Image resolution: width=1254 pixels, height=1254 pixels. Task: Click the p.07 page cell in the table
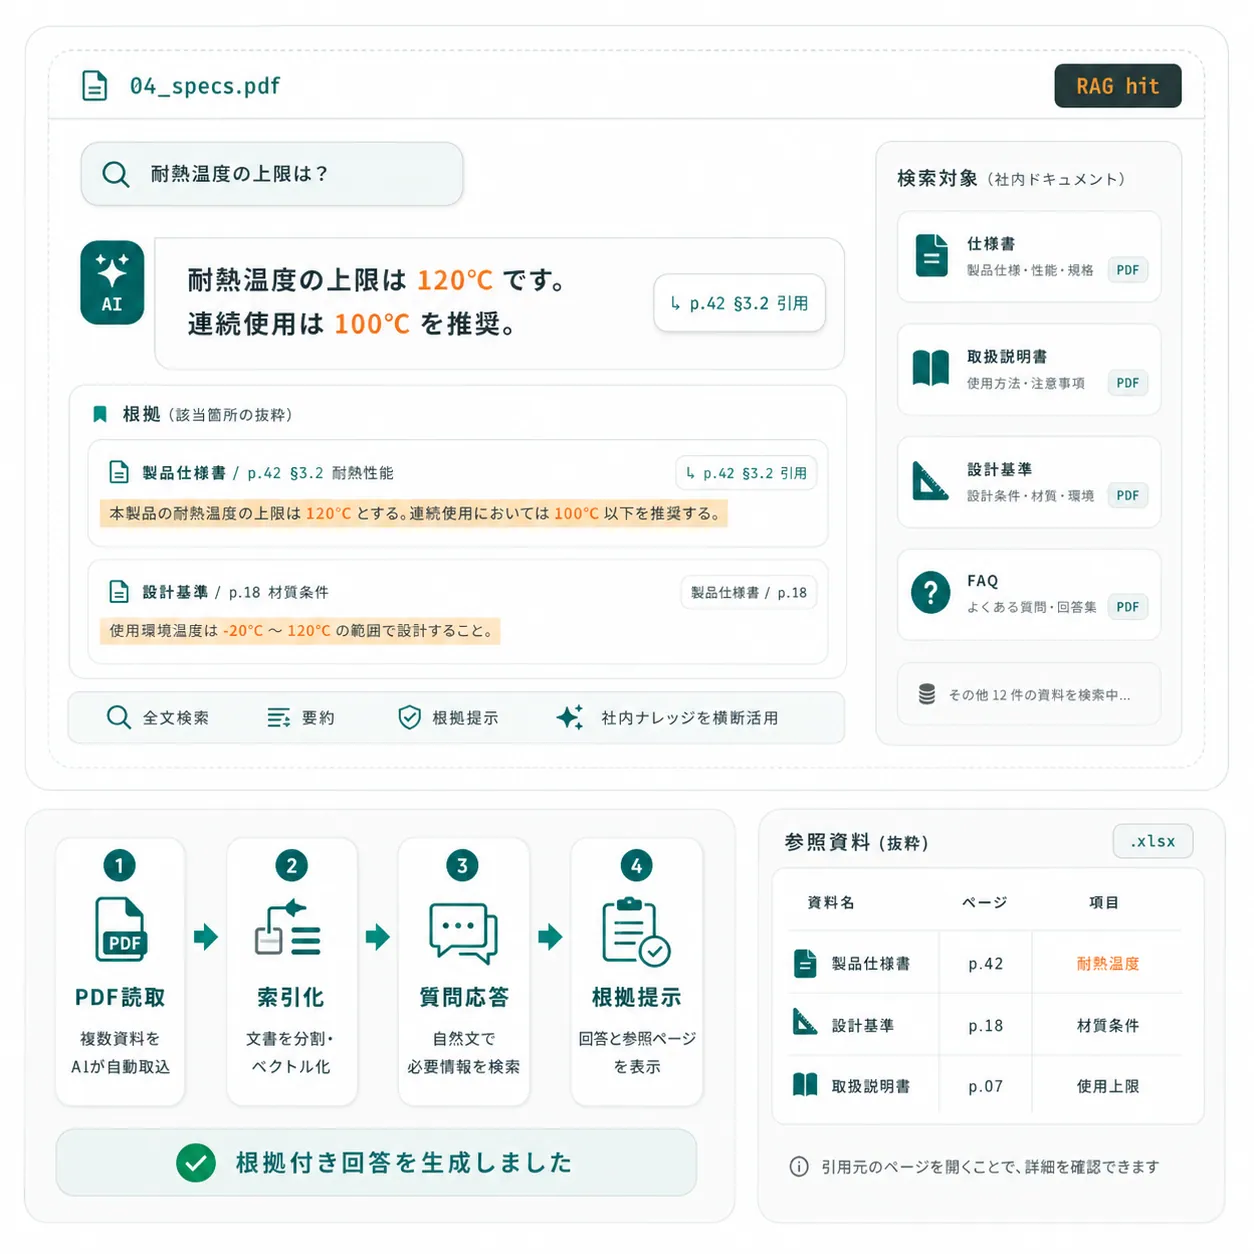pyautogui.click(x=985, y=1086)
